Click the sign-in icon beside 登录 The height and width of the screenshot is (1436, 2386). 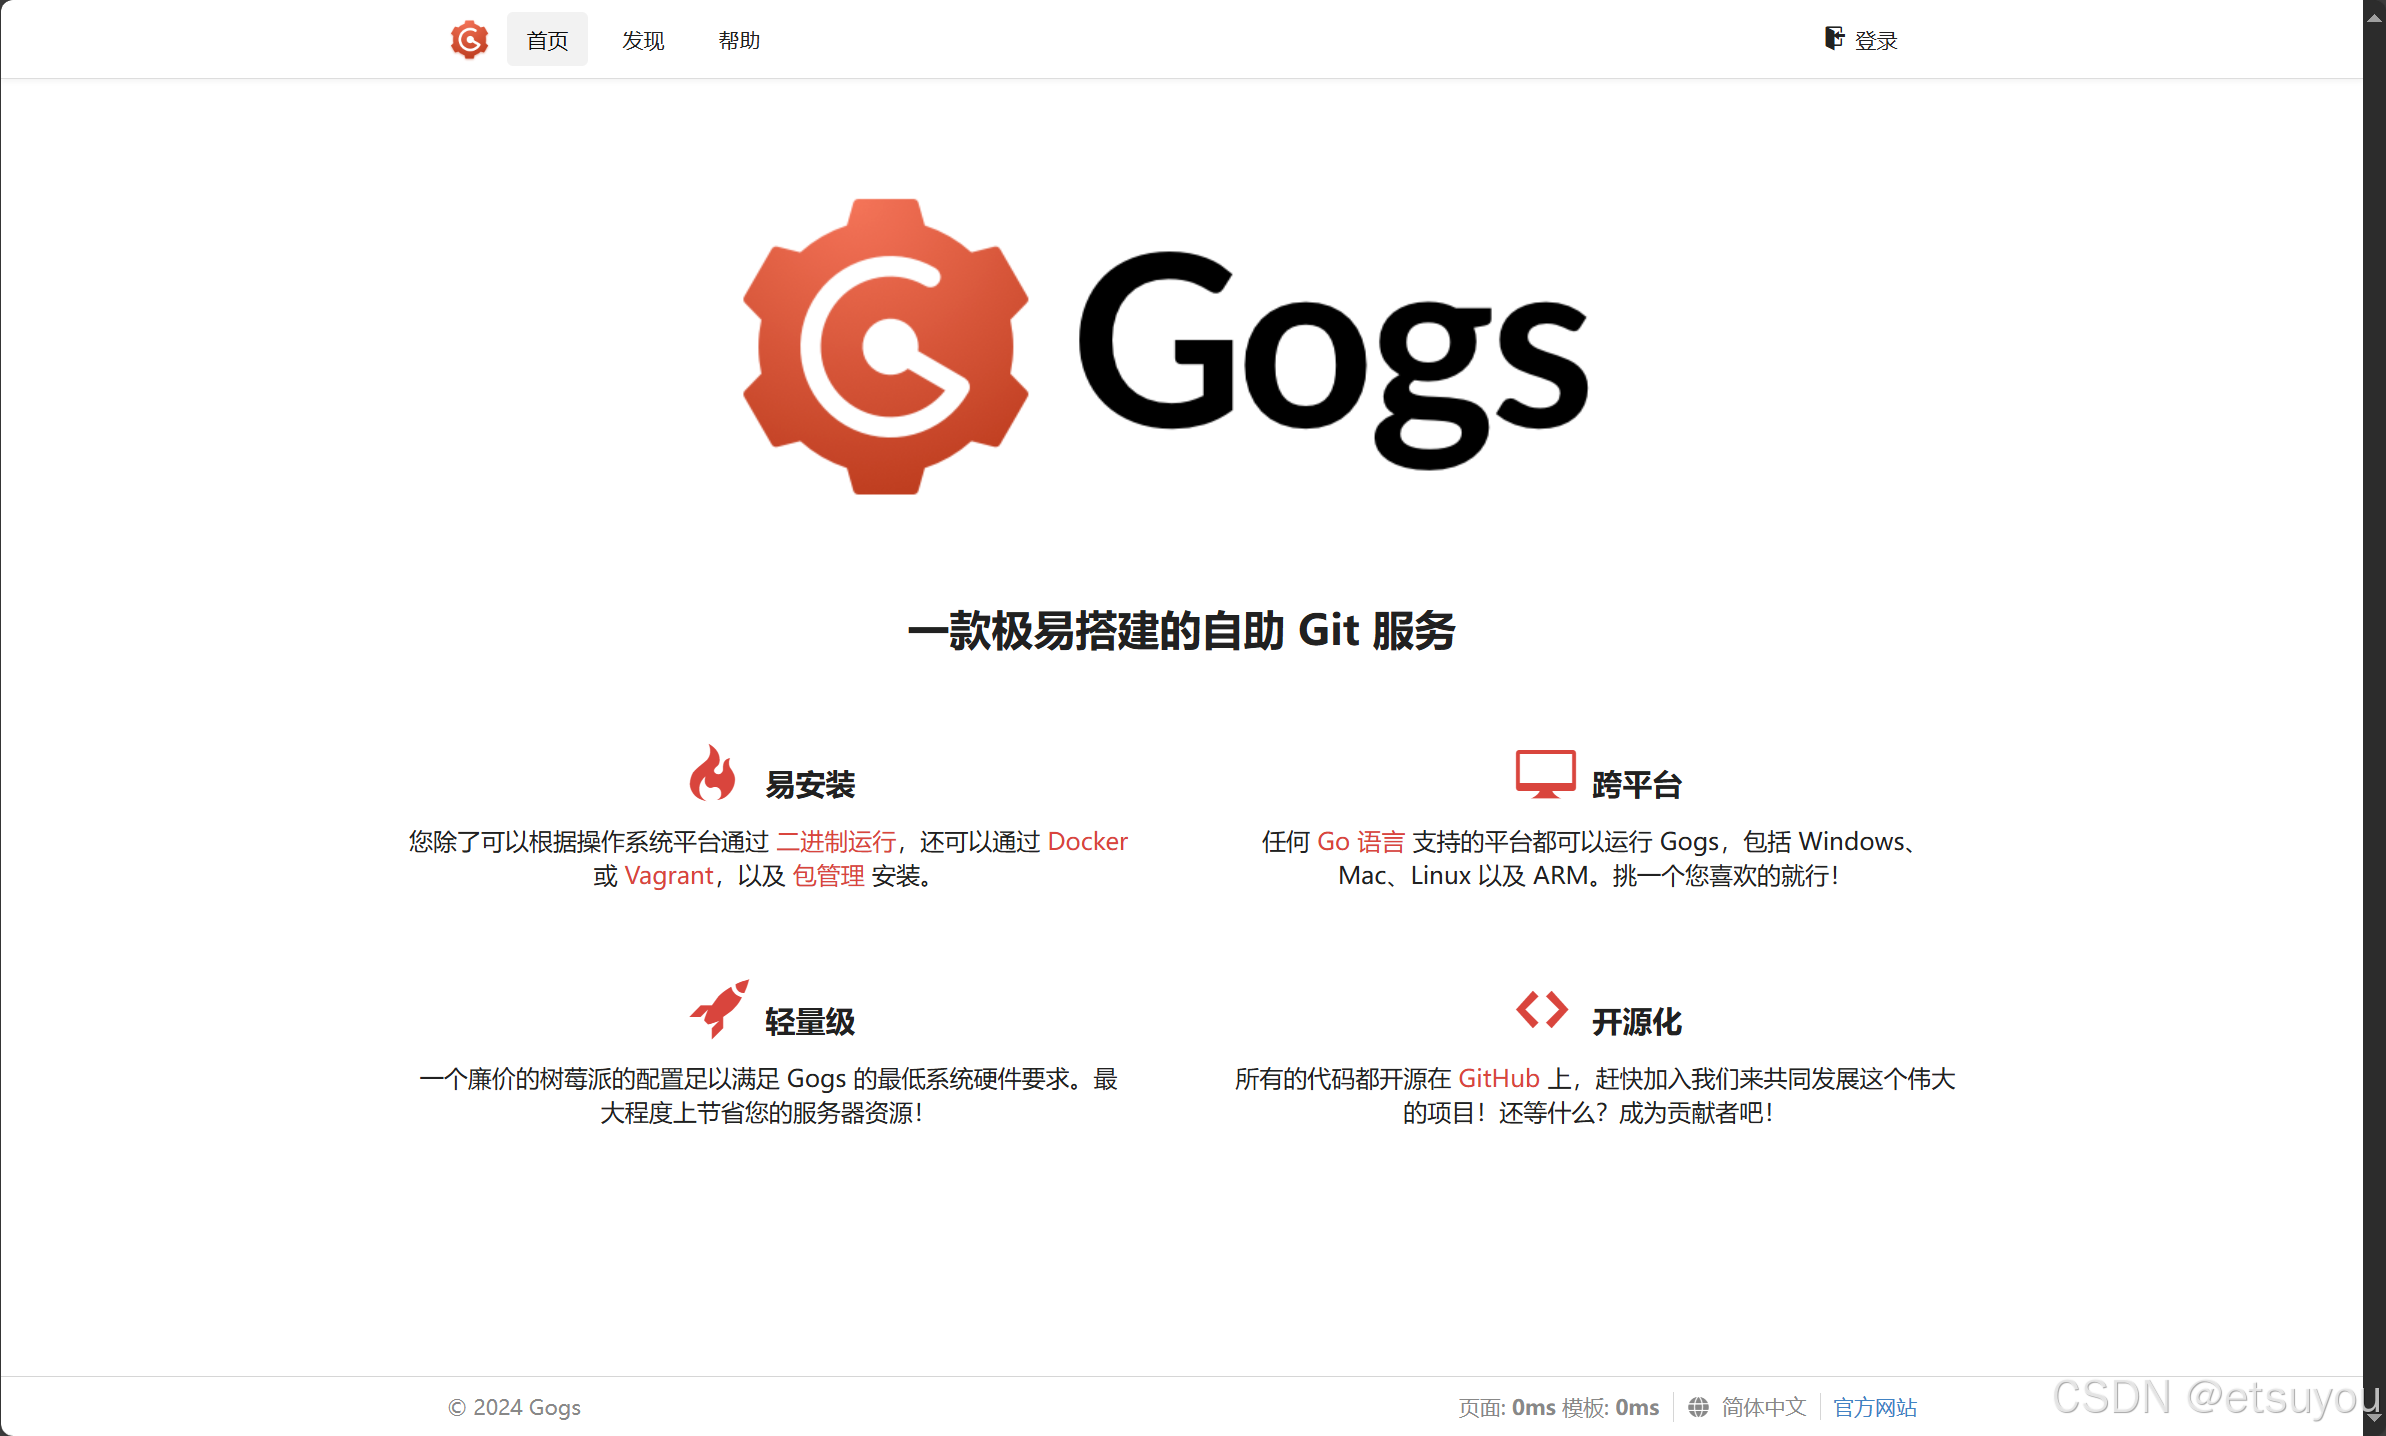pyautogui.click(x=1834, y=37)
